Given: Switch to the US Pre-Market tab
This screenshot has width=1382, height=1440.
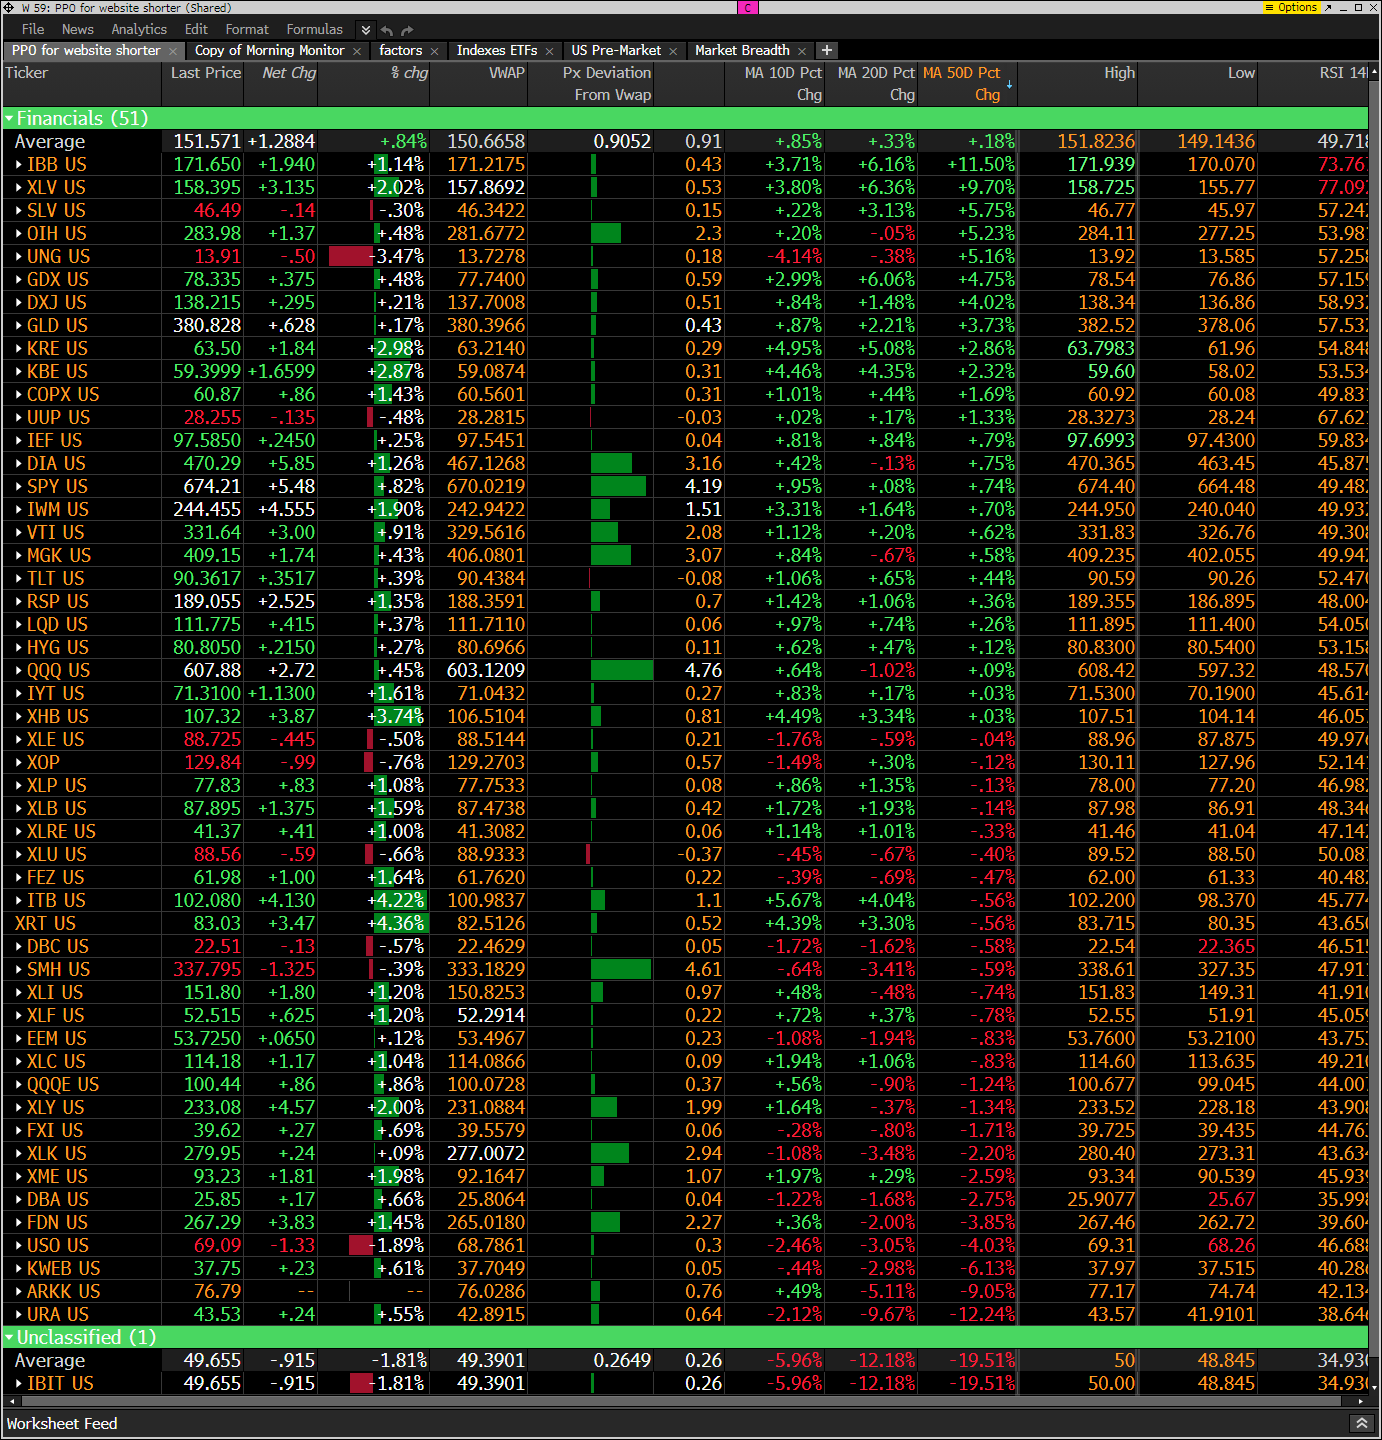Looking at the screenshot, I should [x=615, y=50].
